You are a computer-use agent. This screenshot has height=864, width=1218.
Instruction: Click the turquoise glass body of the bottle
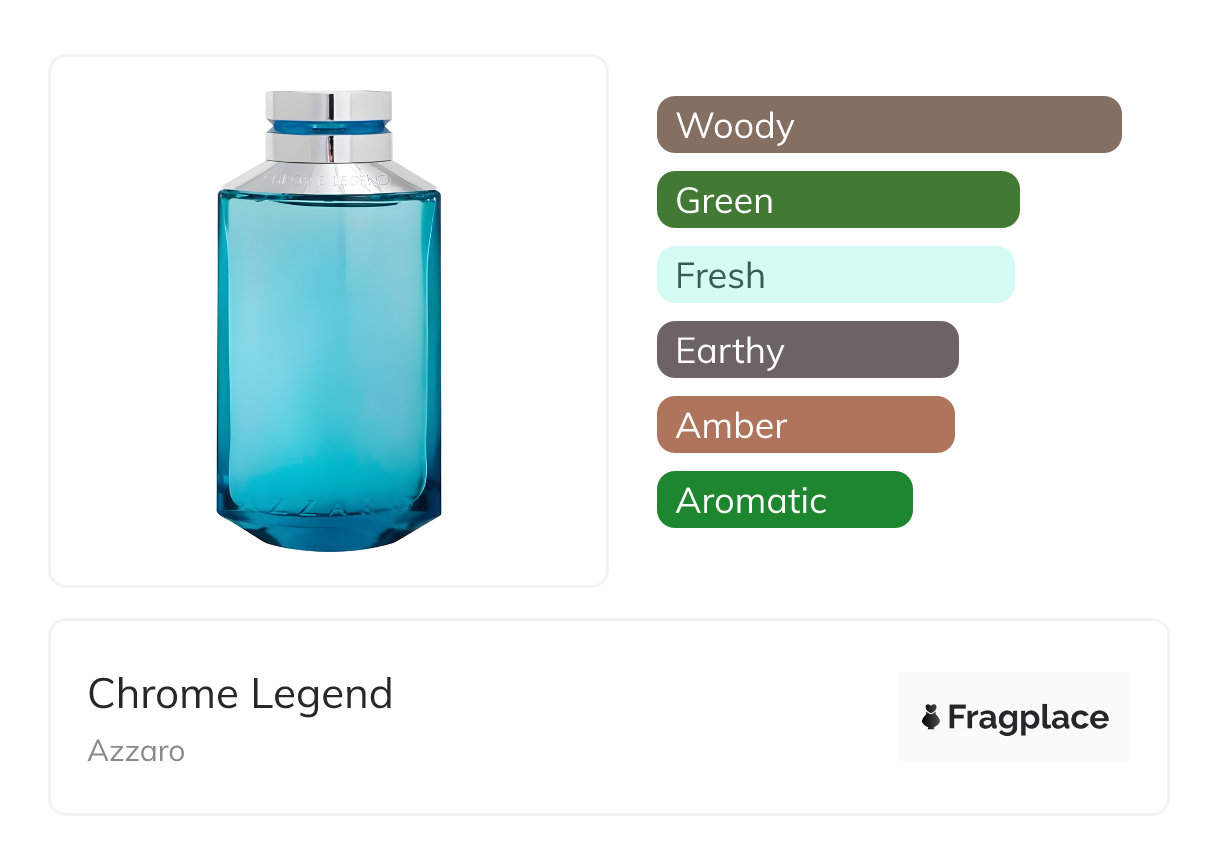(328, 340)
